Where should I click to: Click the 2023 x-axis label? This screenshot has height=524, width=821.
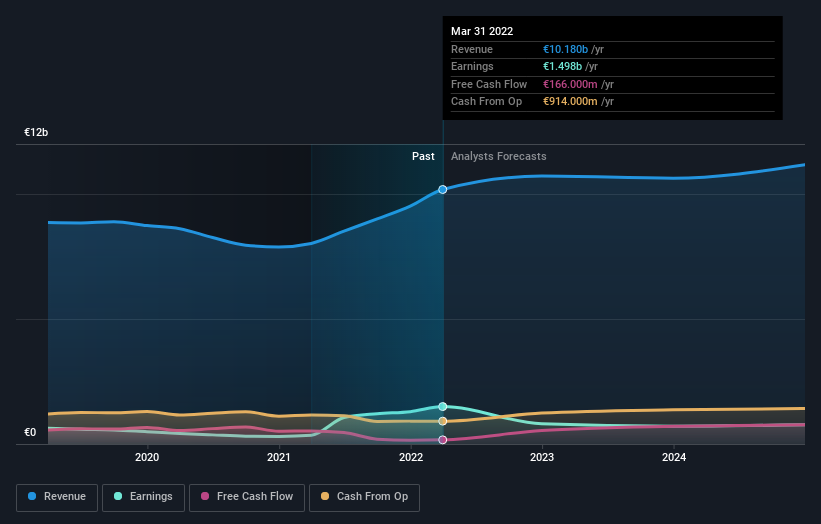pos(542,457)
